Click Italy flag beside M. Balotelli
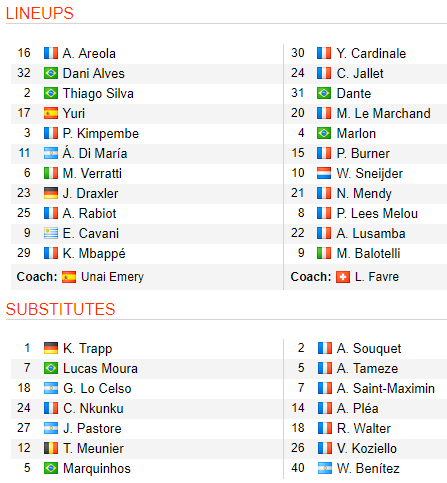The width and height of the screenshot is (447, 483). click(324, 253)
